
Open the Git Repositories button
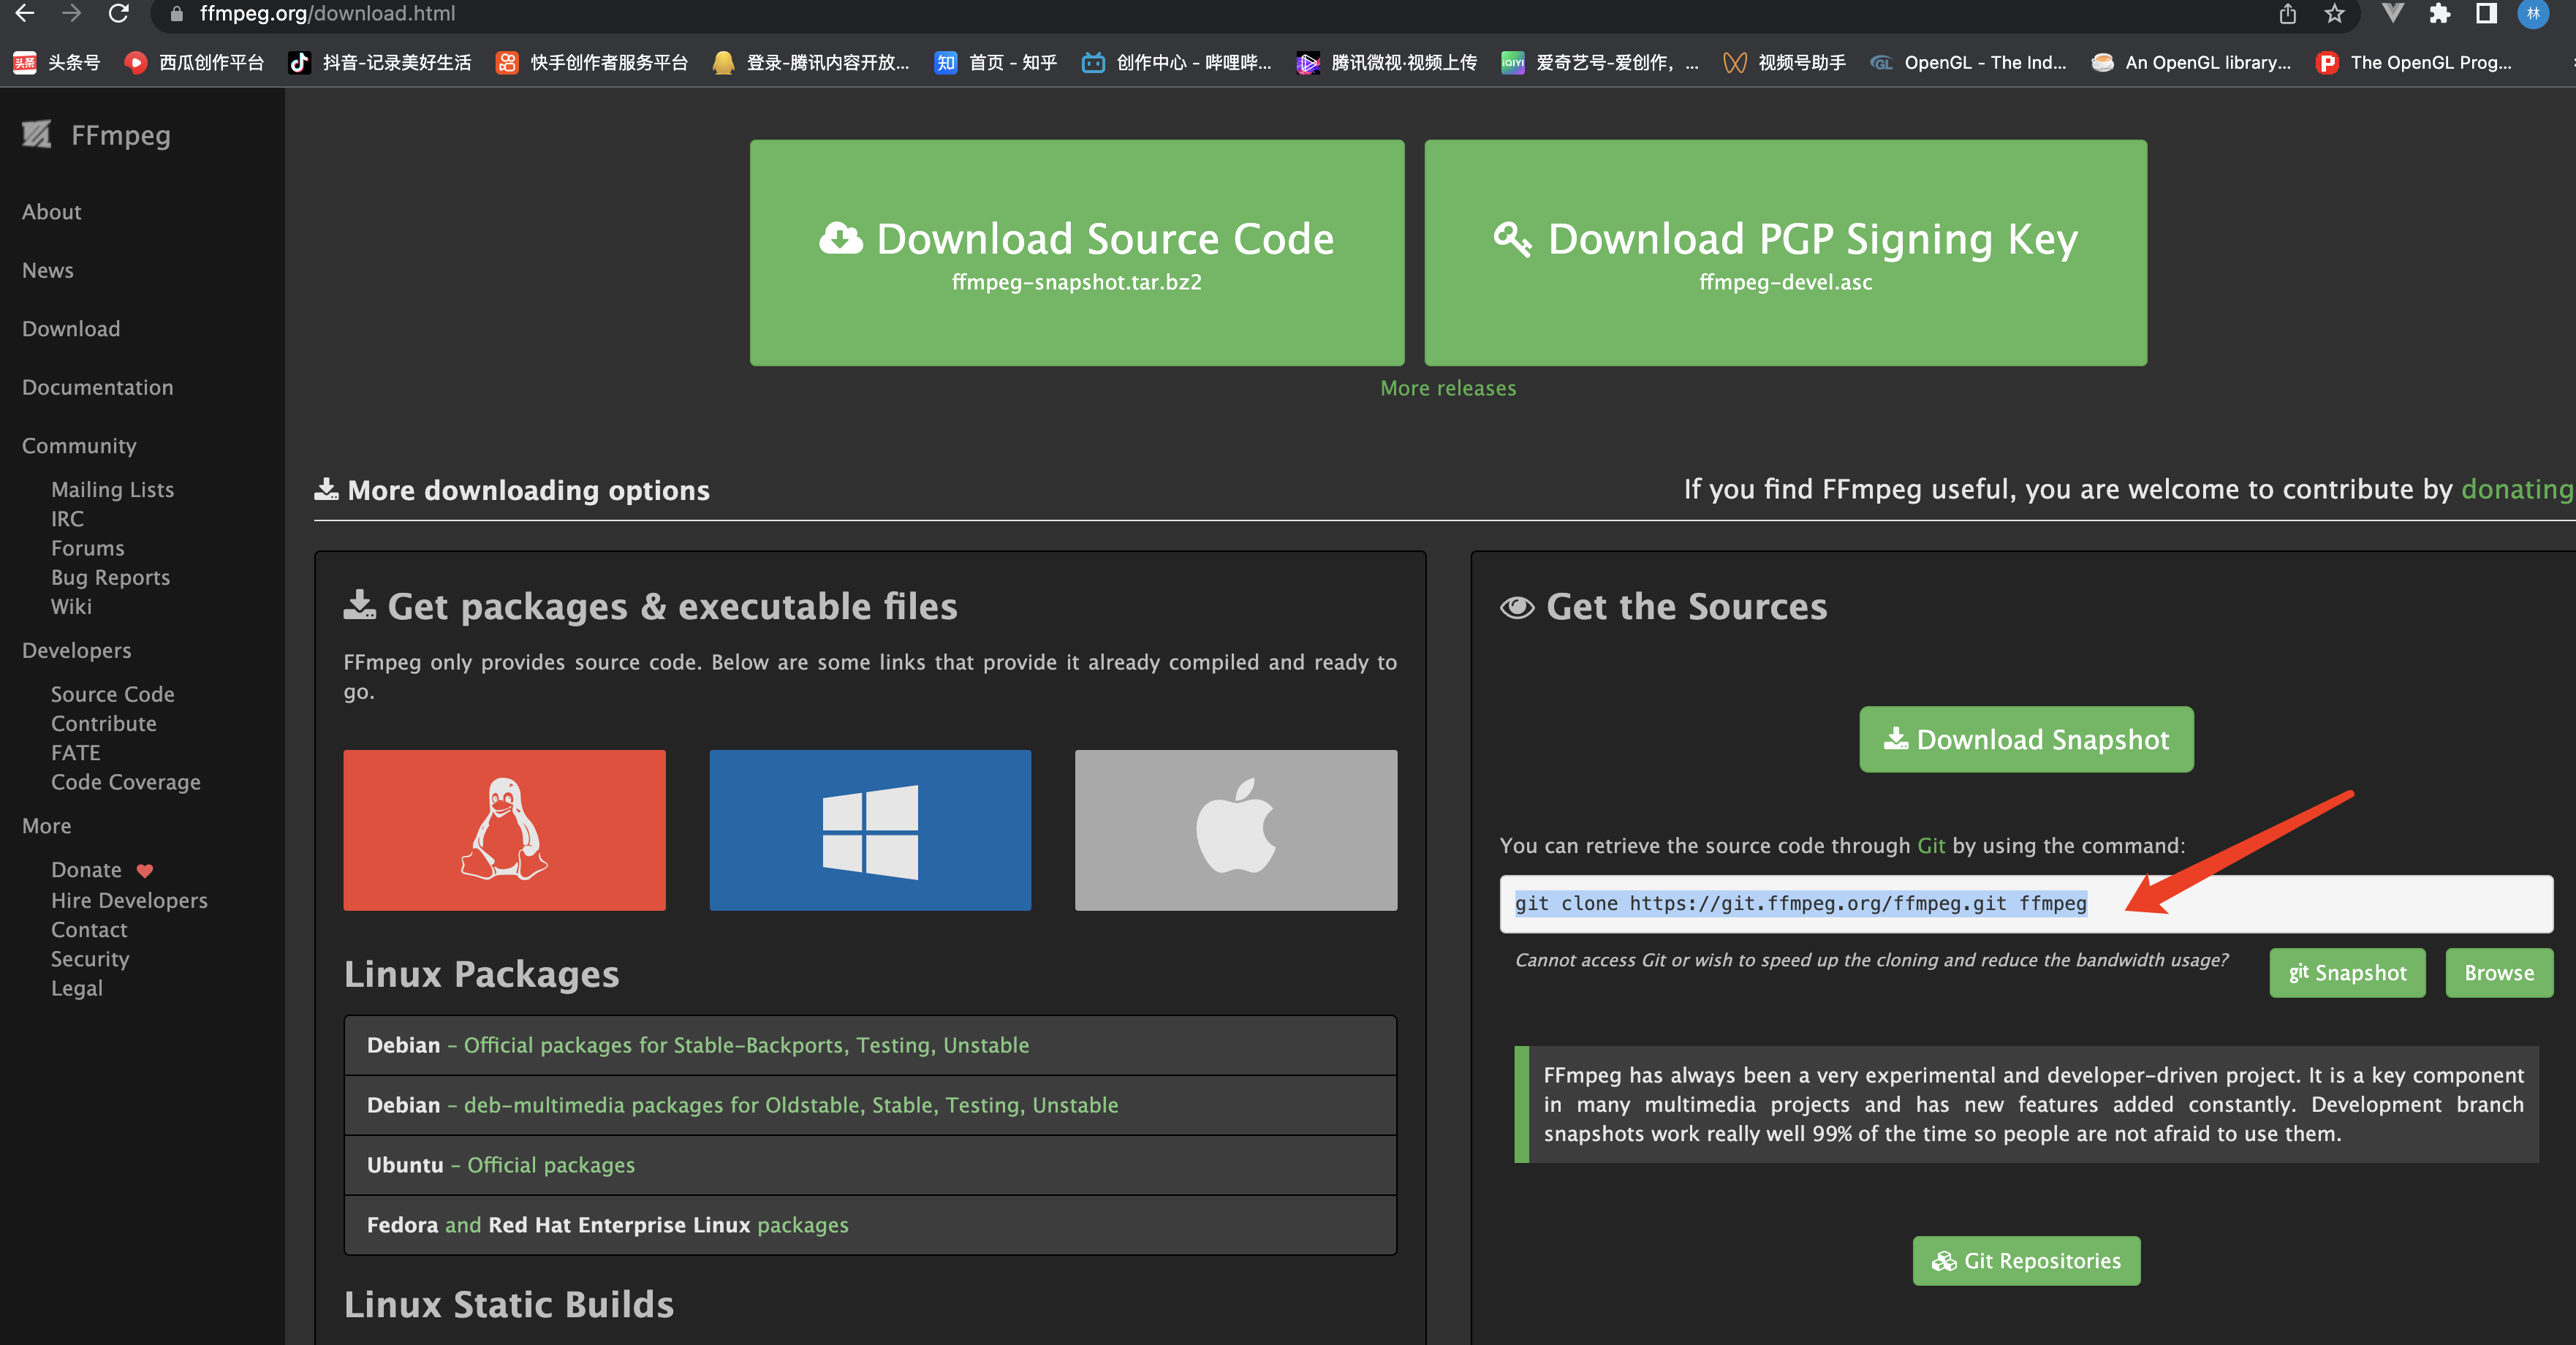pyautogui.click(x=2026, y=1261)
